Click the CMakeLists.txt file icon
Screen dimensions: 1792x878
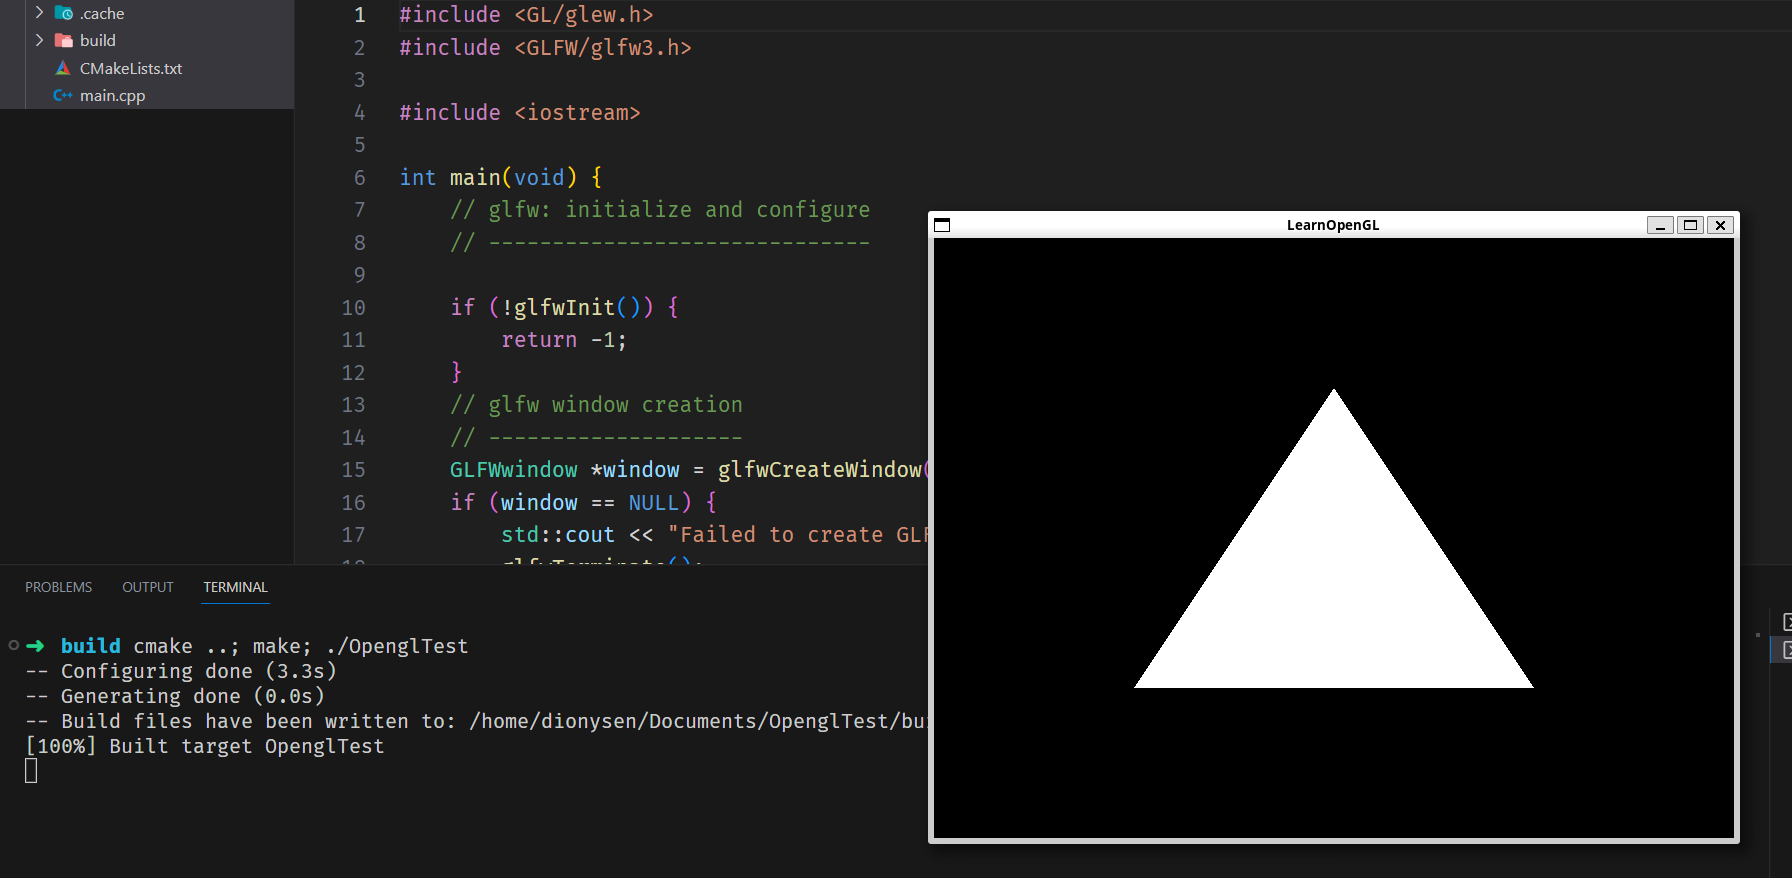(x=63, y=68)
